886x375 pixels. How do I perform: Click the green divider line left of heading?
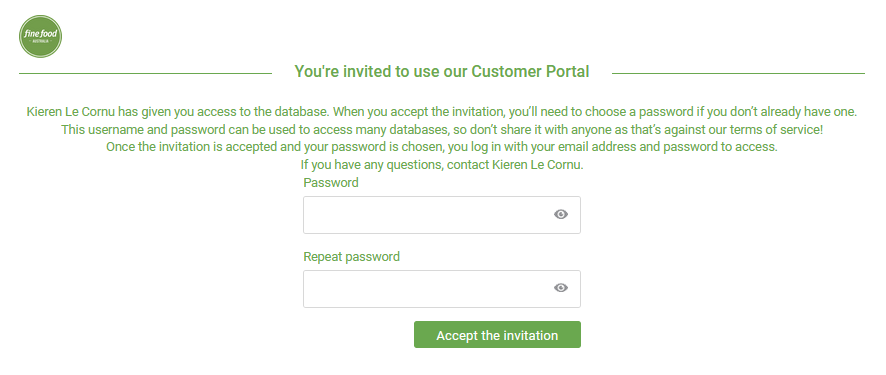[x=145, y=73]
